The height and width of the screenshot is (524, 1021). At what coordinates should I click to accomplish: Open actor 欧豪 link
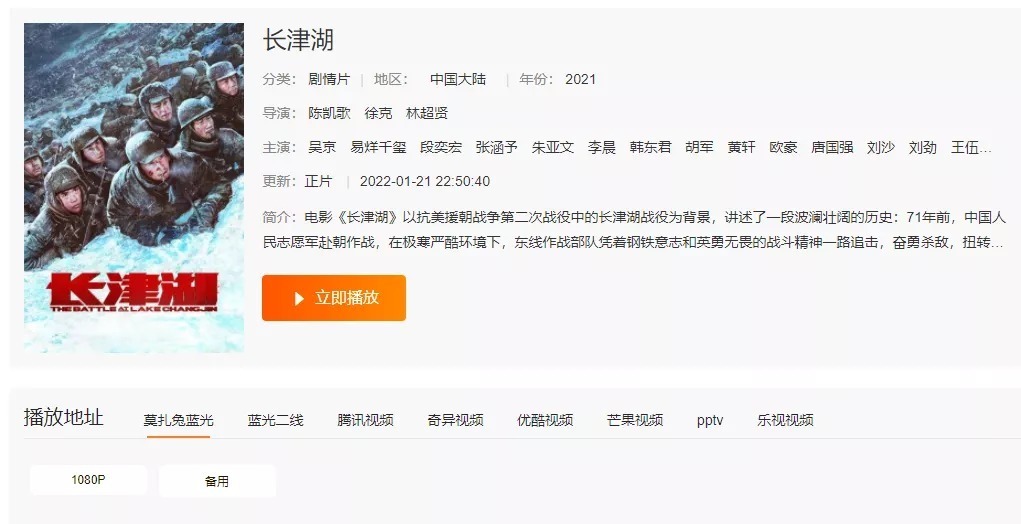point(783,147)
